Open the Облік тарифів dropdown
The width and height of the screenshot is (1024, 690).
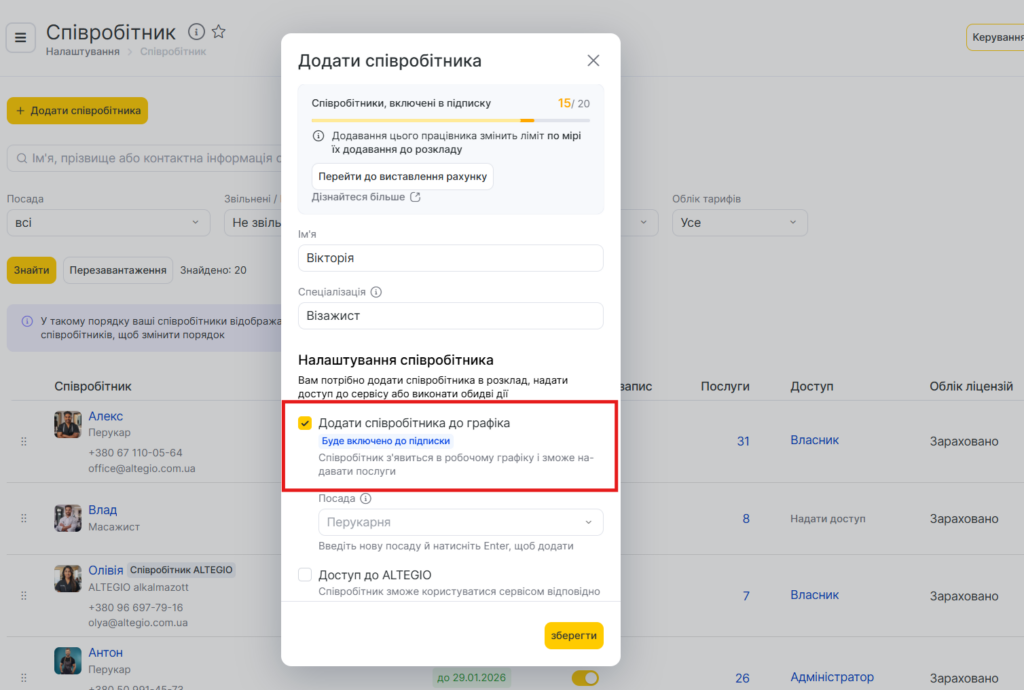tap(739, 223)
